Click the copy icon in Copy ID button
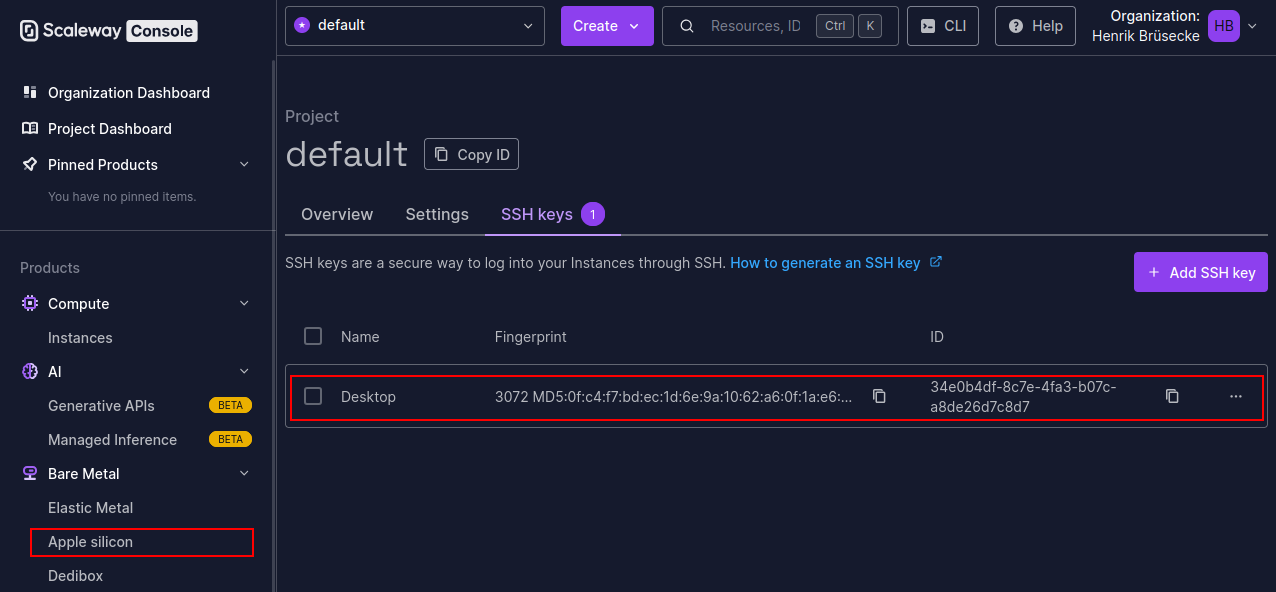The width and height of the screenshot is (1276, 592). click(441, 154)
